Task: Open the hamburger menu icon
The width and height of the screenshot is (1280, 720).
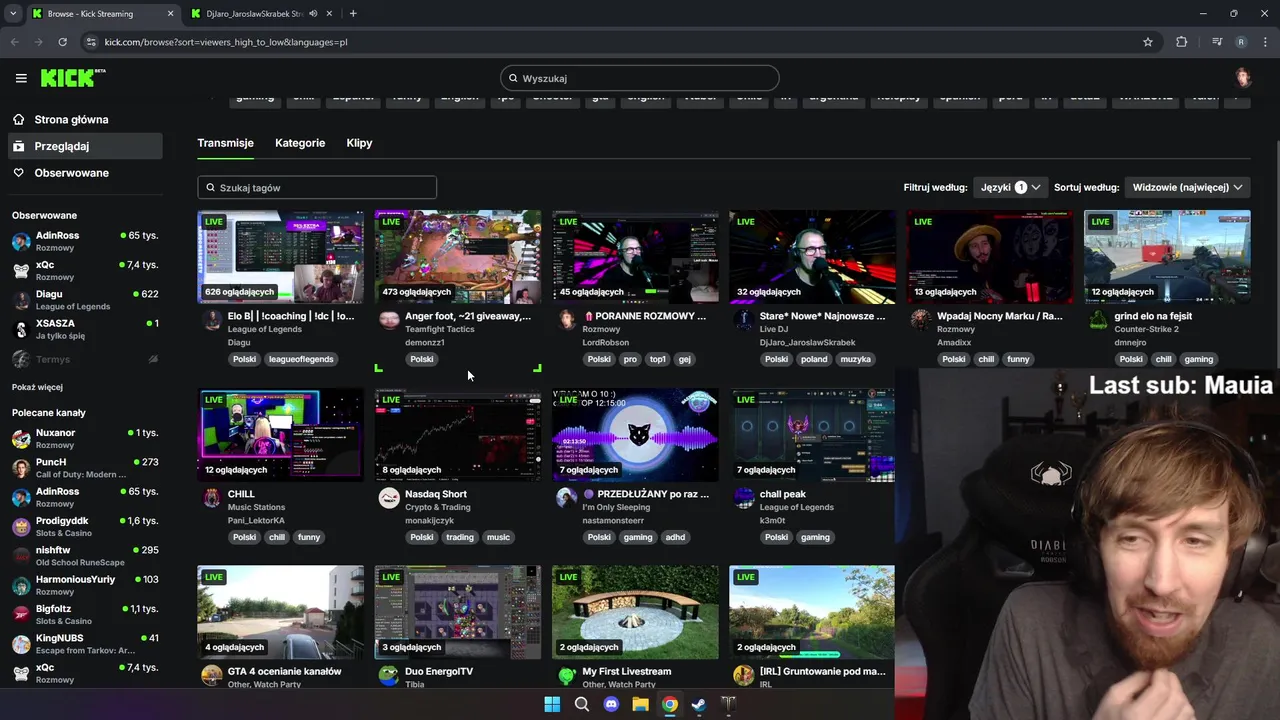Action: pyautogui.click(x=21, y=78)
